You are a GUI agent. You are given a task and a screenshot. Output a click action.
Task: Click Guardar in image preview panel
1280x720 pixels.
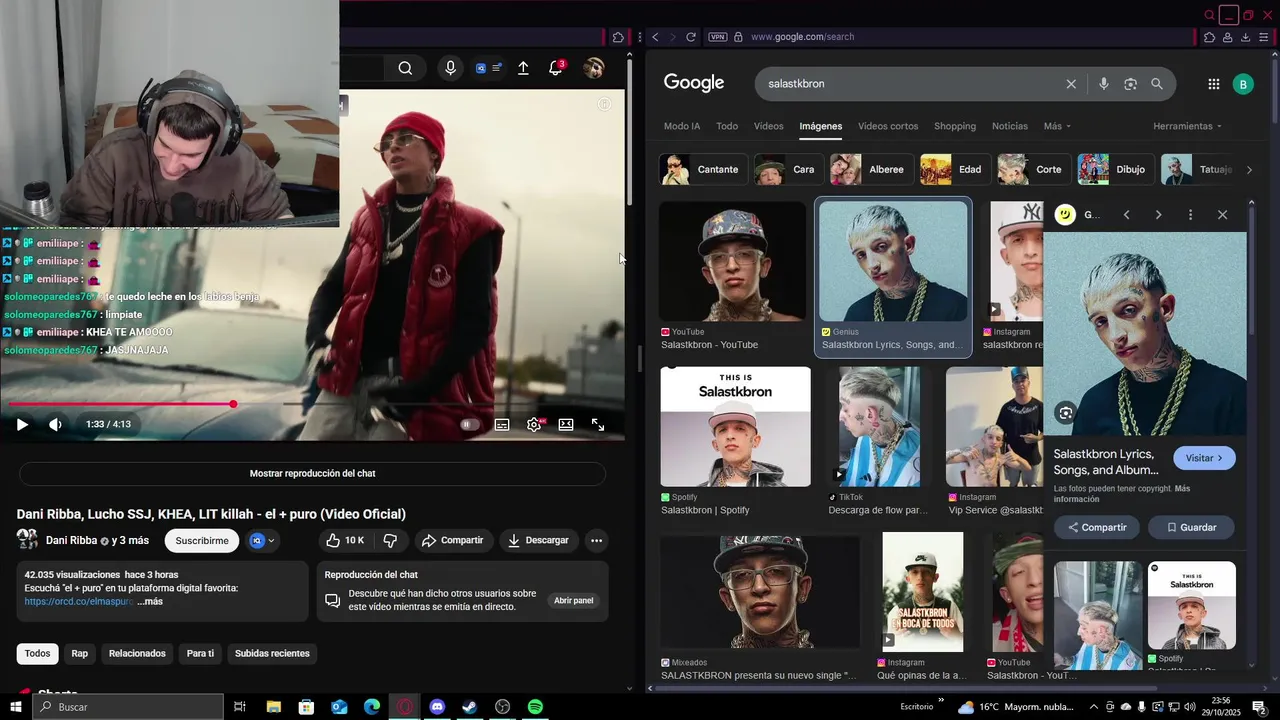(1190, 527)
